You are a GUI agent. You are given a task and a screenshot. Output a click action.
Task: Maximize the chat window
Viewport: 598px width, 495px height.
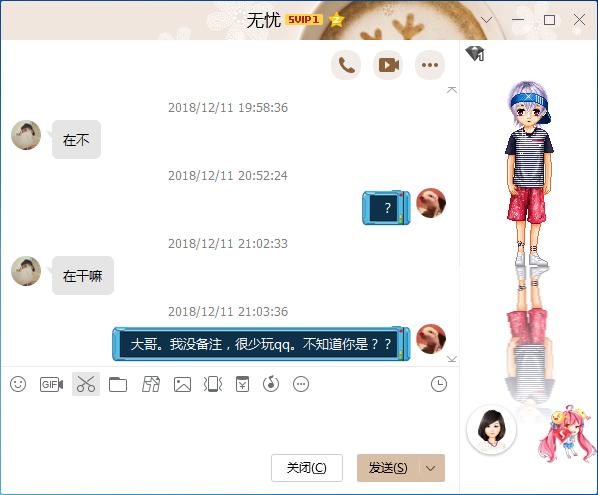tap(549, 20)
